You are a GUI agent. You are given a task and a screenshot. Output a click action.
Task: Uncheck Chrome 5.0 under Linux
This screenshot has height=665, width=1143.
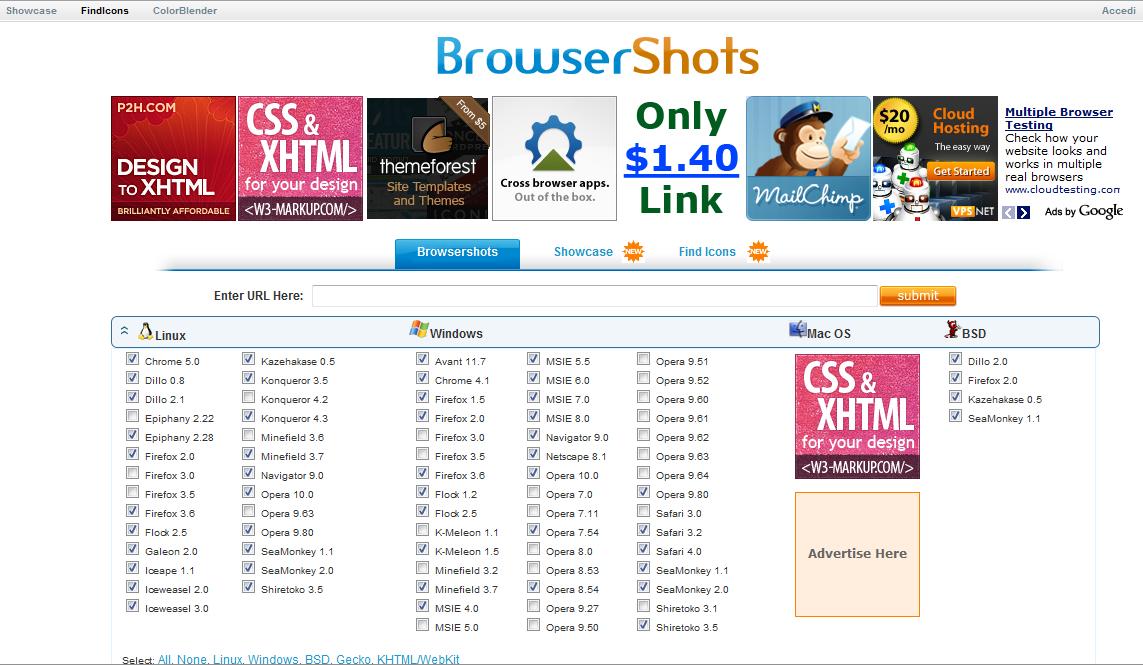(x=132, y=359)
